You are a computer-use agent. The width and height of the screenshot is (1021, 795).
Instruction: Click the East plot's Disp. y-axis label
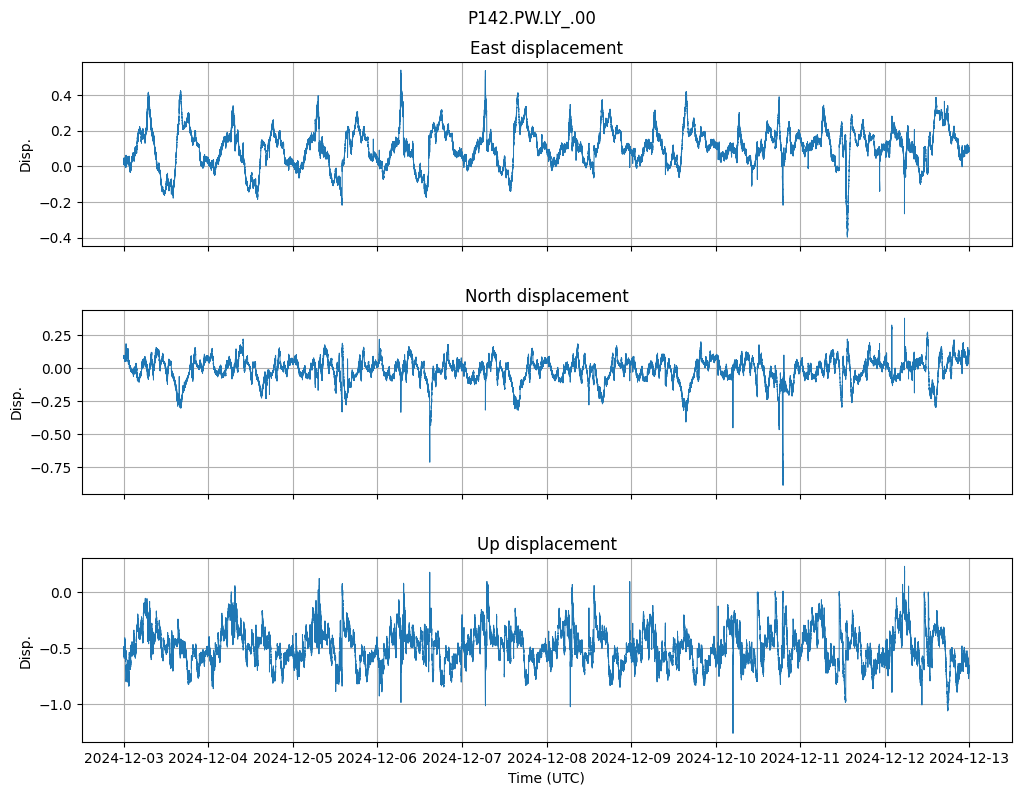[x=26, y=155]
